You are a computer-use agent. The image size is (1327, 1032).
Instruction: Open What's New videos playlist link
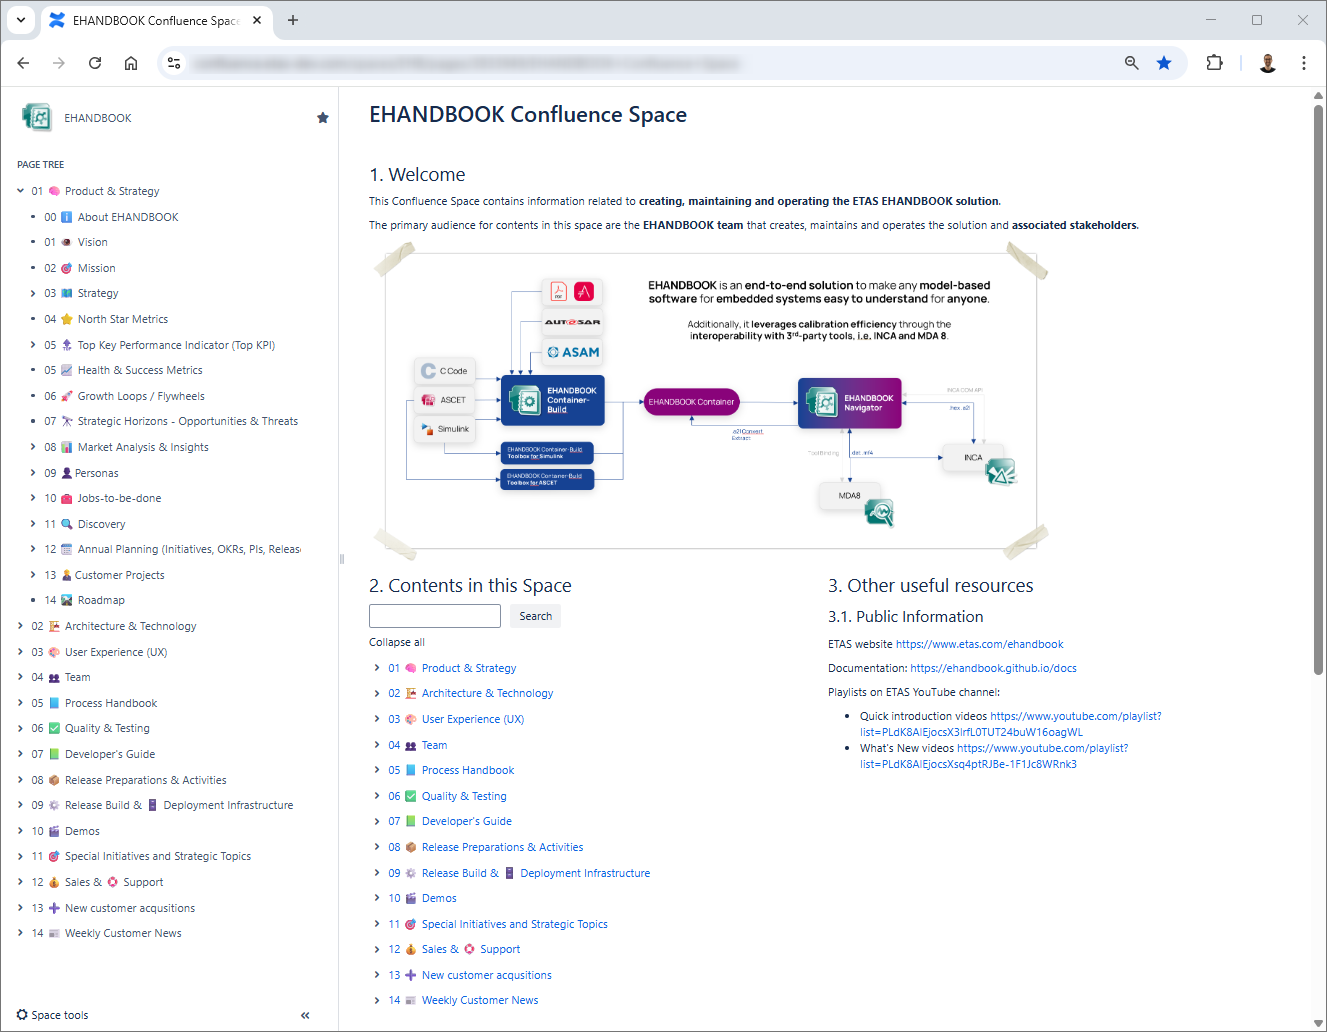(994, 756)
